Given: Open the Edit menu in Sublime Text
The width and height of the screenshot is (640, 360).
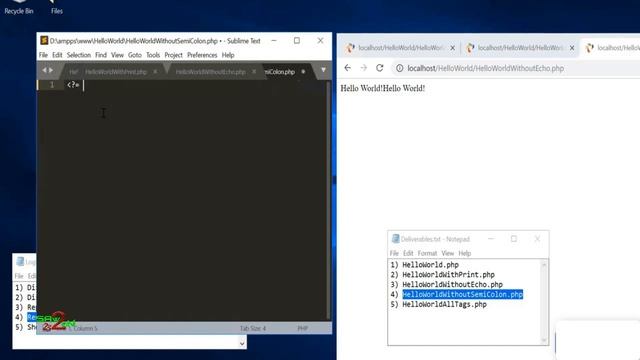Looking at the screenshot, I should tap(57, 55).
